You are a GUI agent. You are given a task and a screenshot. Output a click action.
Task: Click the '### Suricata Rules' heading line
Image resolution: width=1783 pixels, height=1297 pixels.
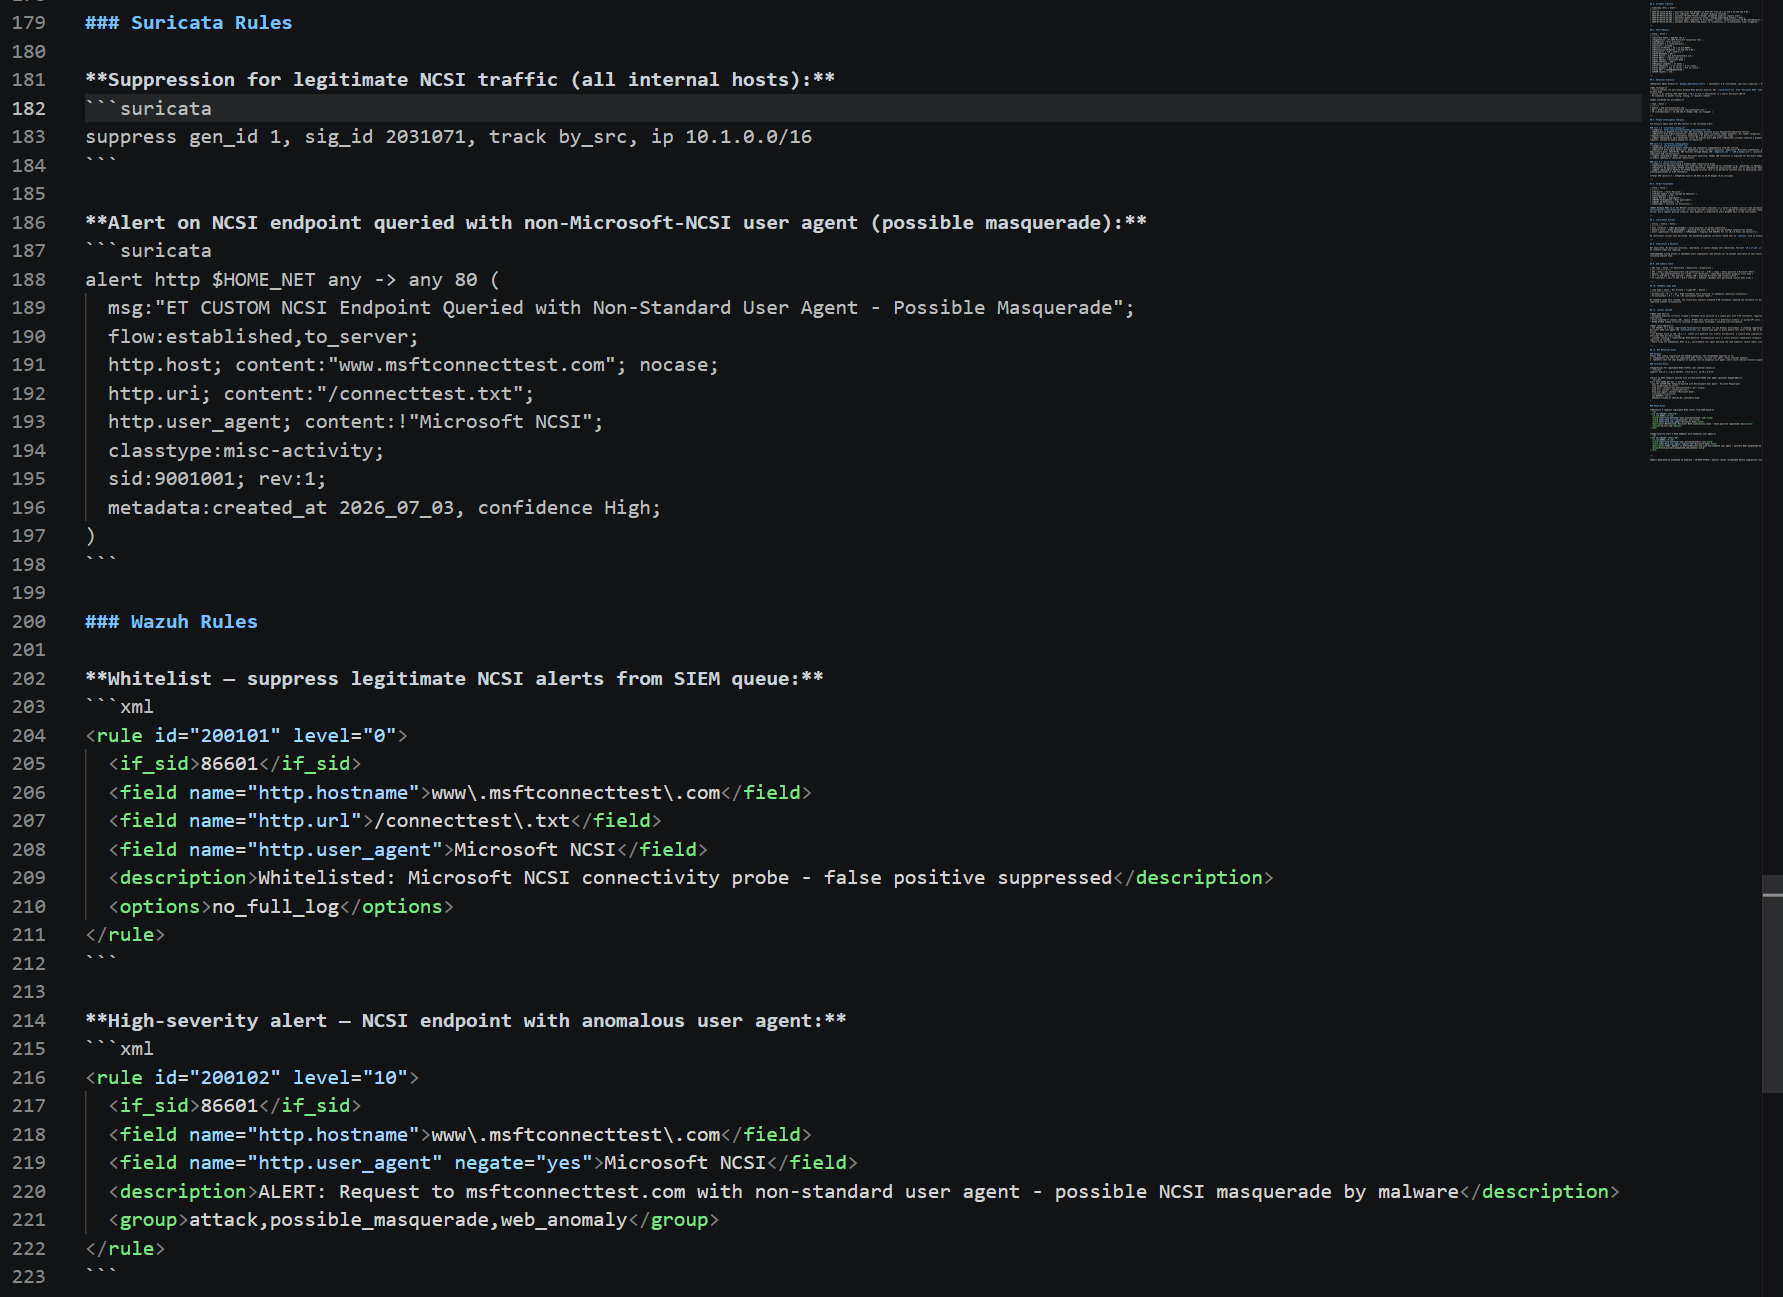[189, 23]
